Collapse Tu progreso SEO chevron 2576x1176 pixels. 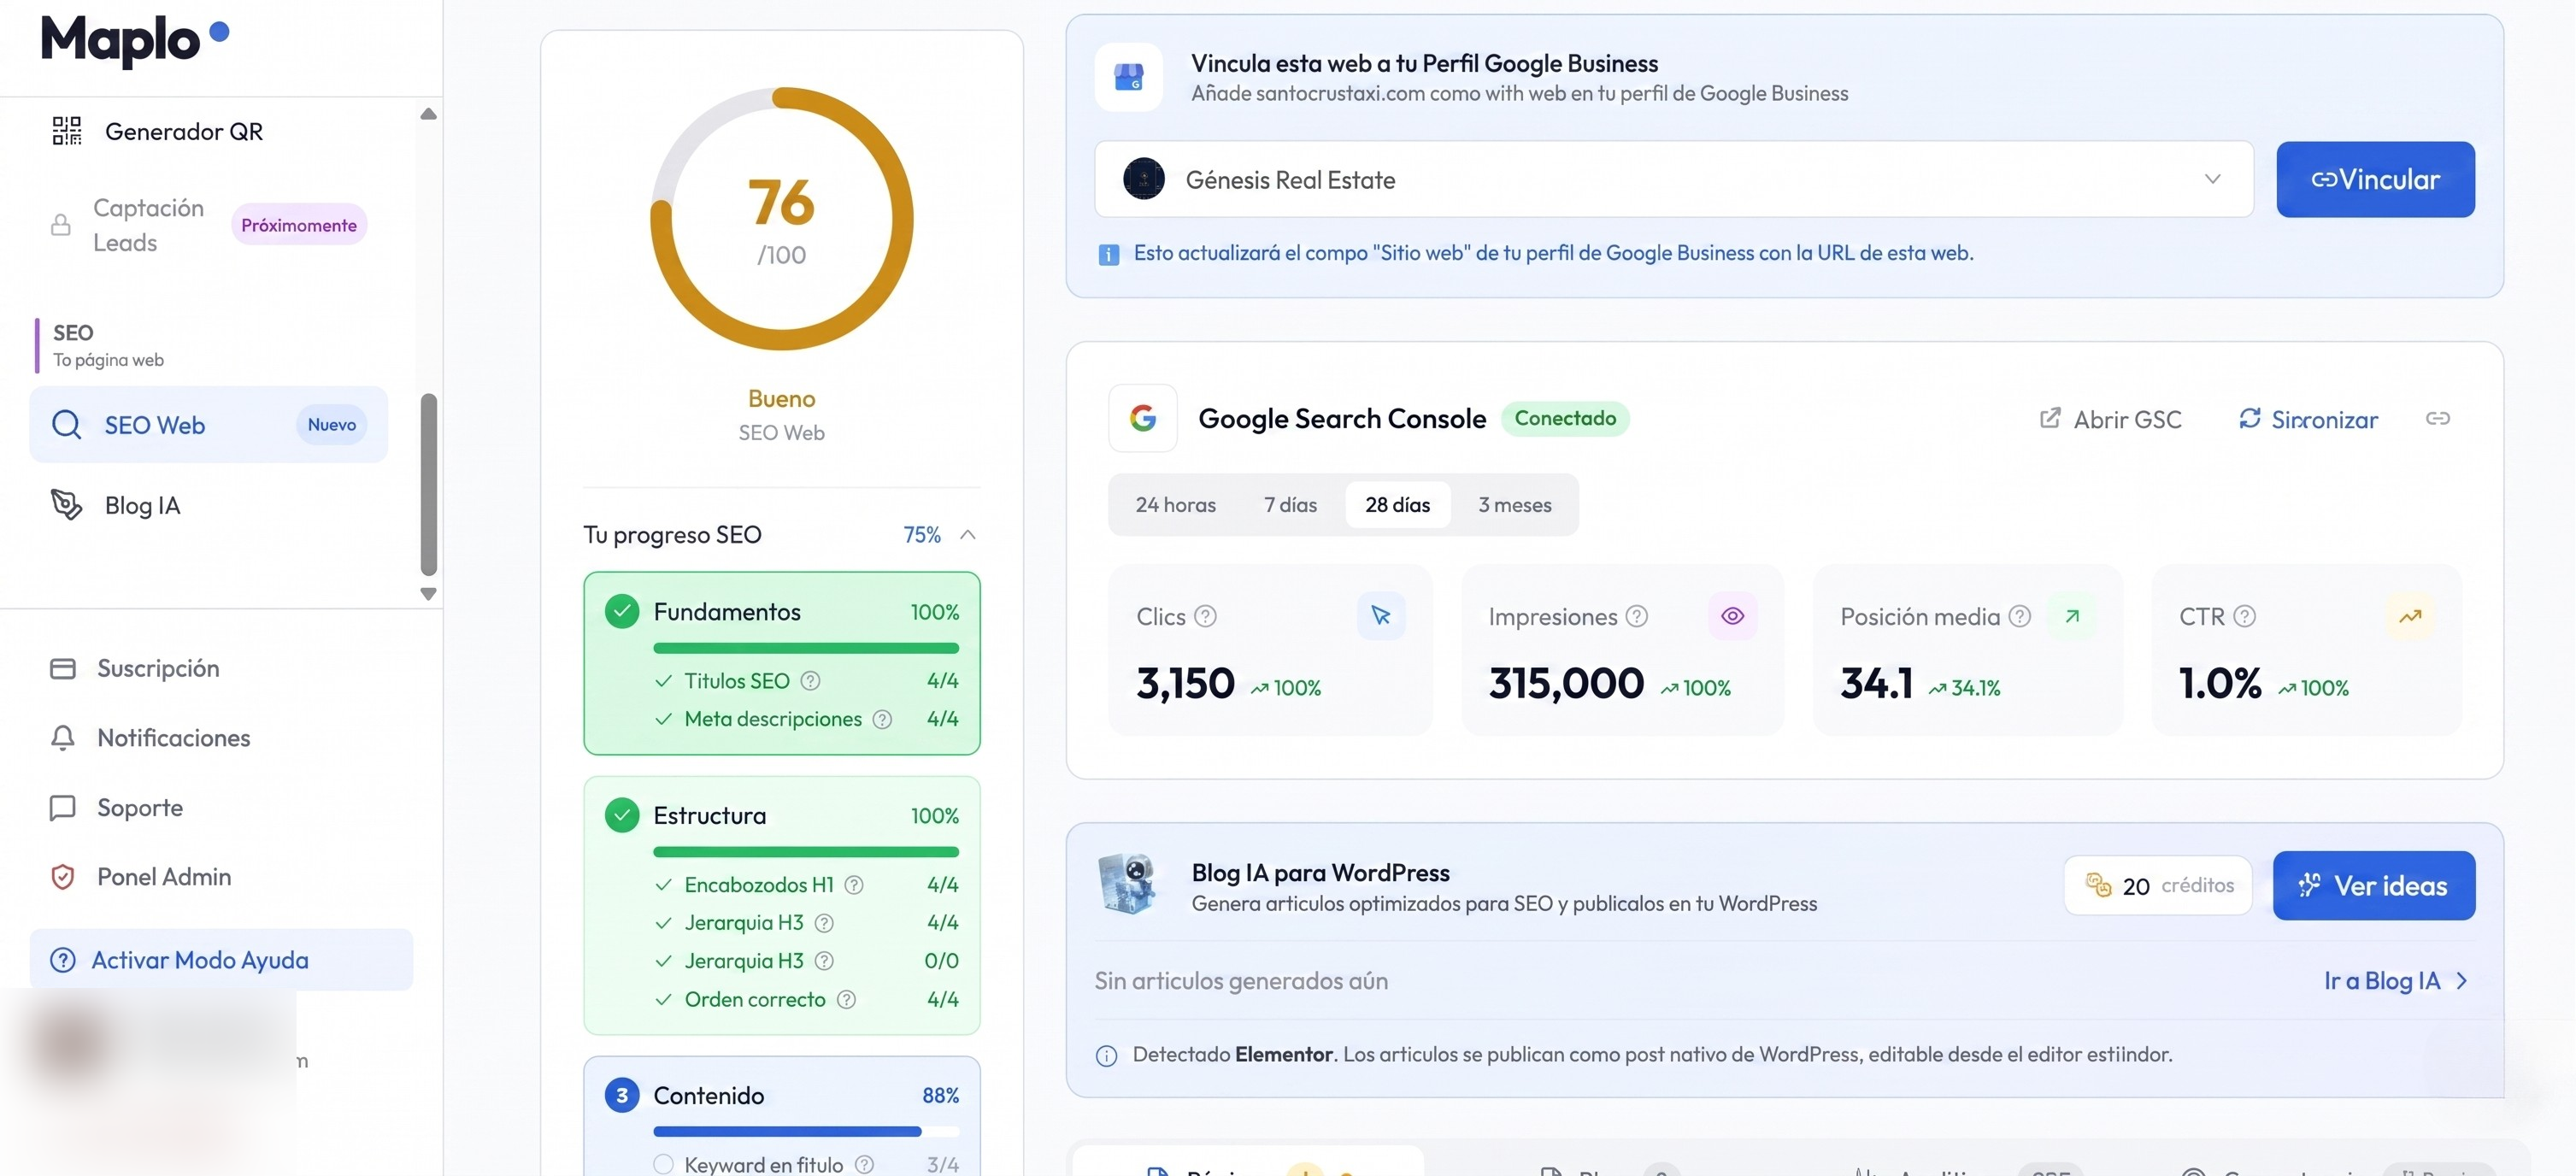(967, 535)
